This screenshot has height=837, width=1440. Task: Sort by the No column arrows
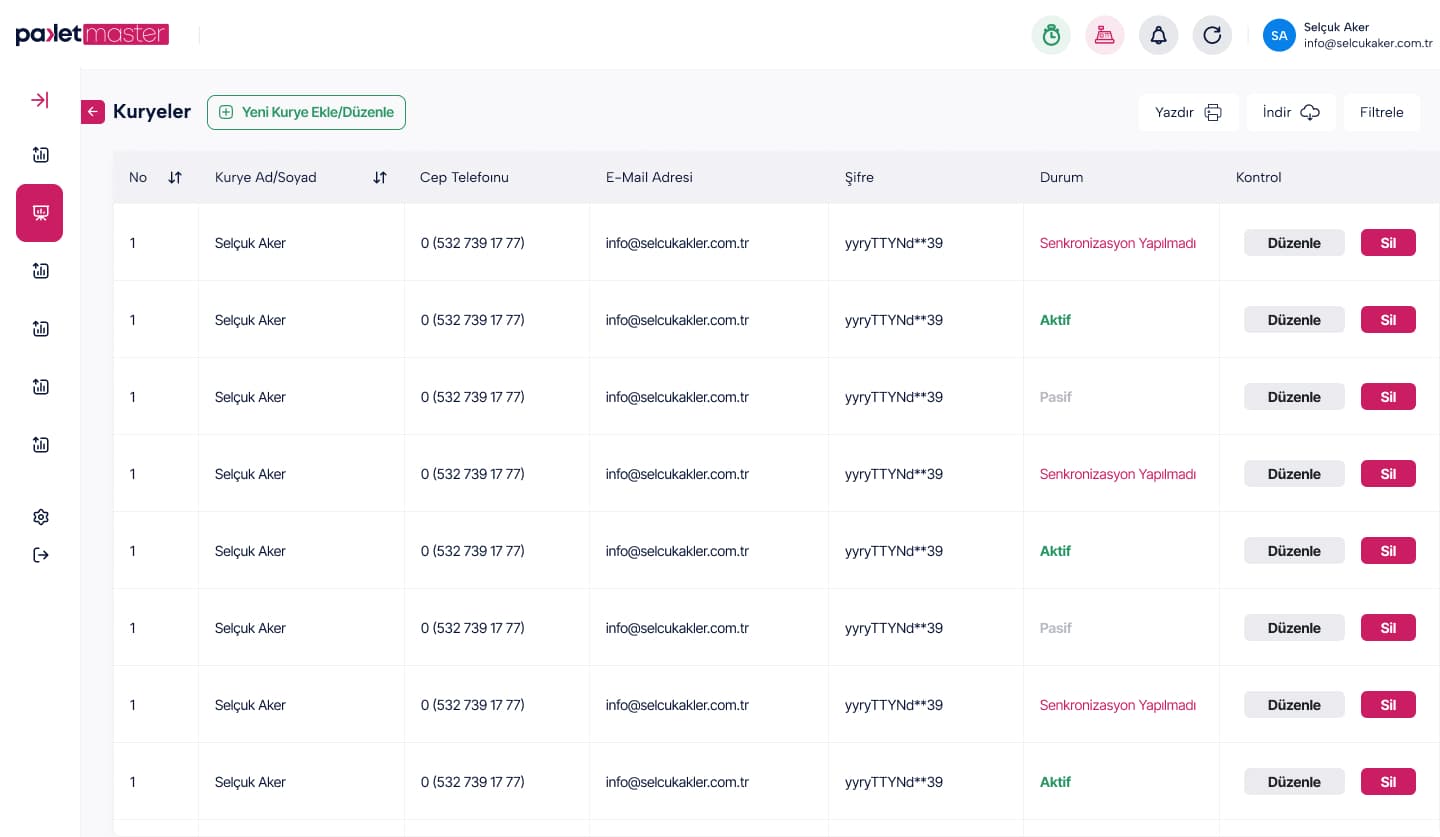click(175, 178)
